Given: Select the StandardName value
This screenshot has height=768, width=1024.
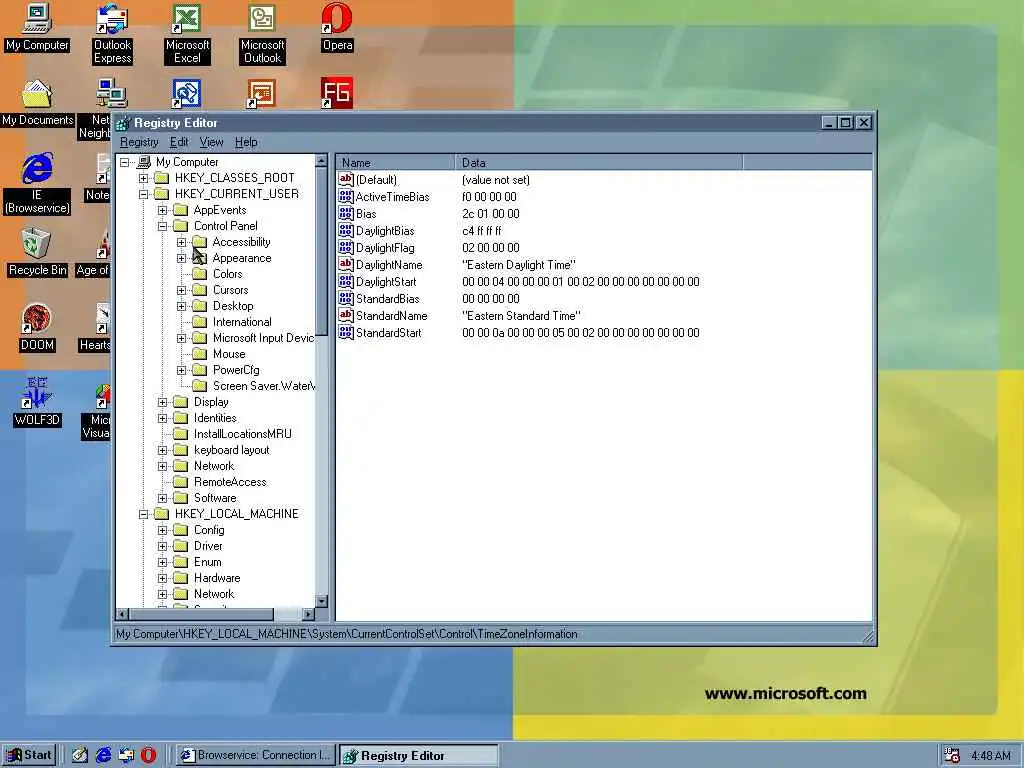Looking at the screenshot, I should tap(391, 315).
